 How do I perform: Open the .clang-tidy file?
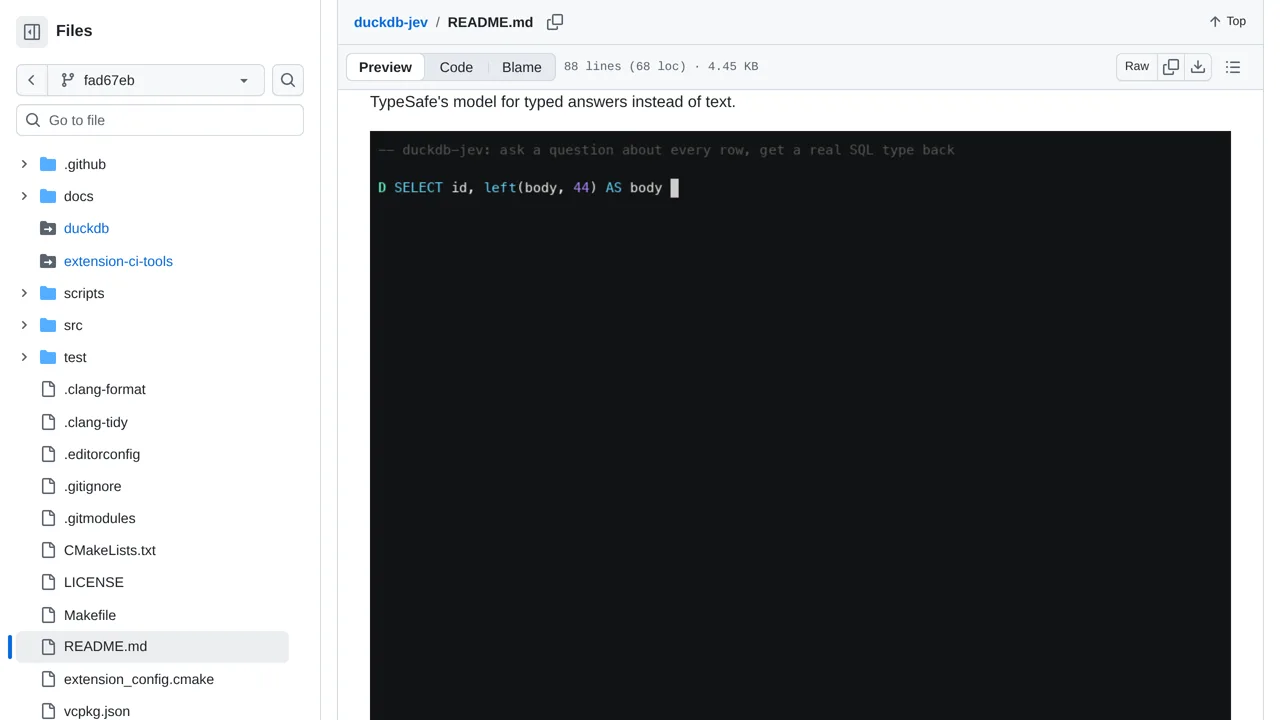[96, 422]
